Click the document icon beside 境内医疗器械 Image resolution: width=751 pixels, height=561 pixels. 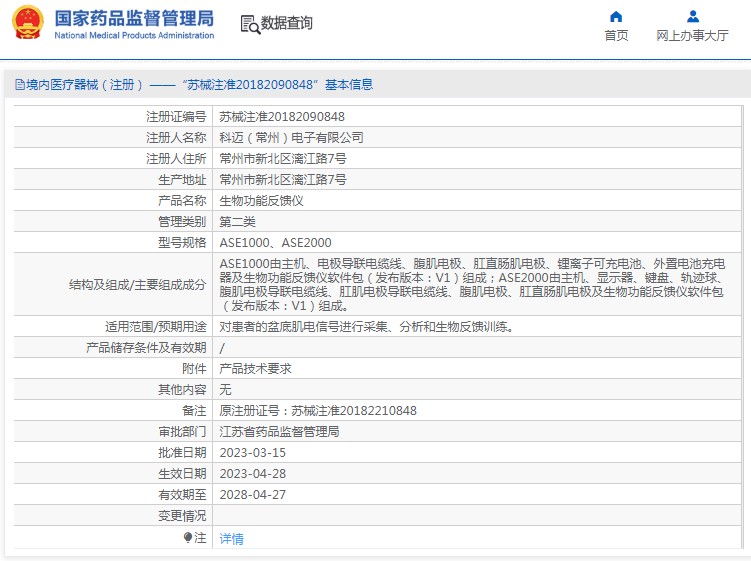[20, 85]
